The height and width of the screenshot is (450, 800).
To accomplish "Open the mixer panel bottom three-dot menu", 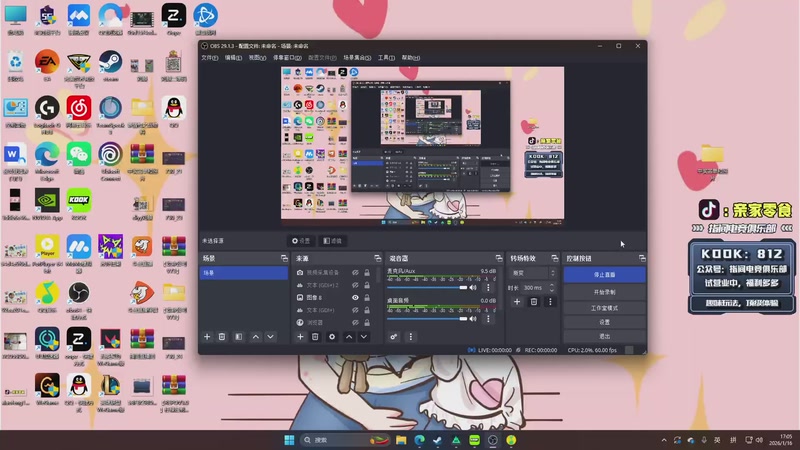I will click(x=411, y=337).
